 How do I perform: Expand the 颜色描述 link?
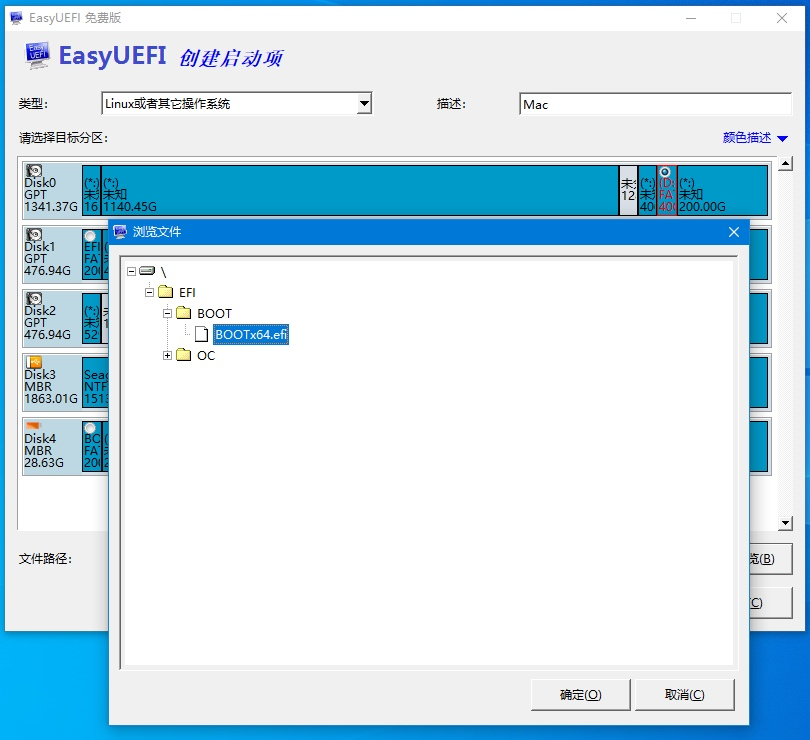[x=755, y=137]
